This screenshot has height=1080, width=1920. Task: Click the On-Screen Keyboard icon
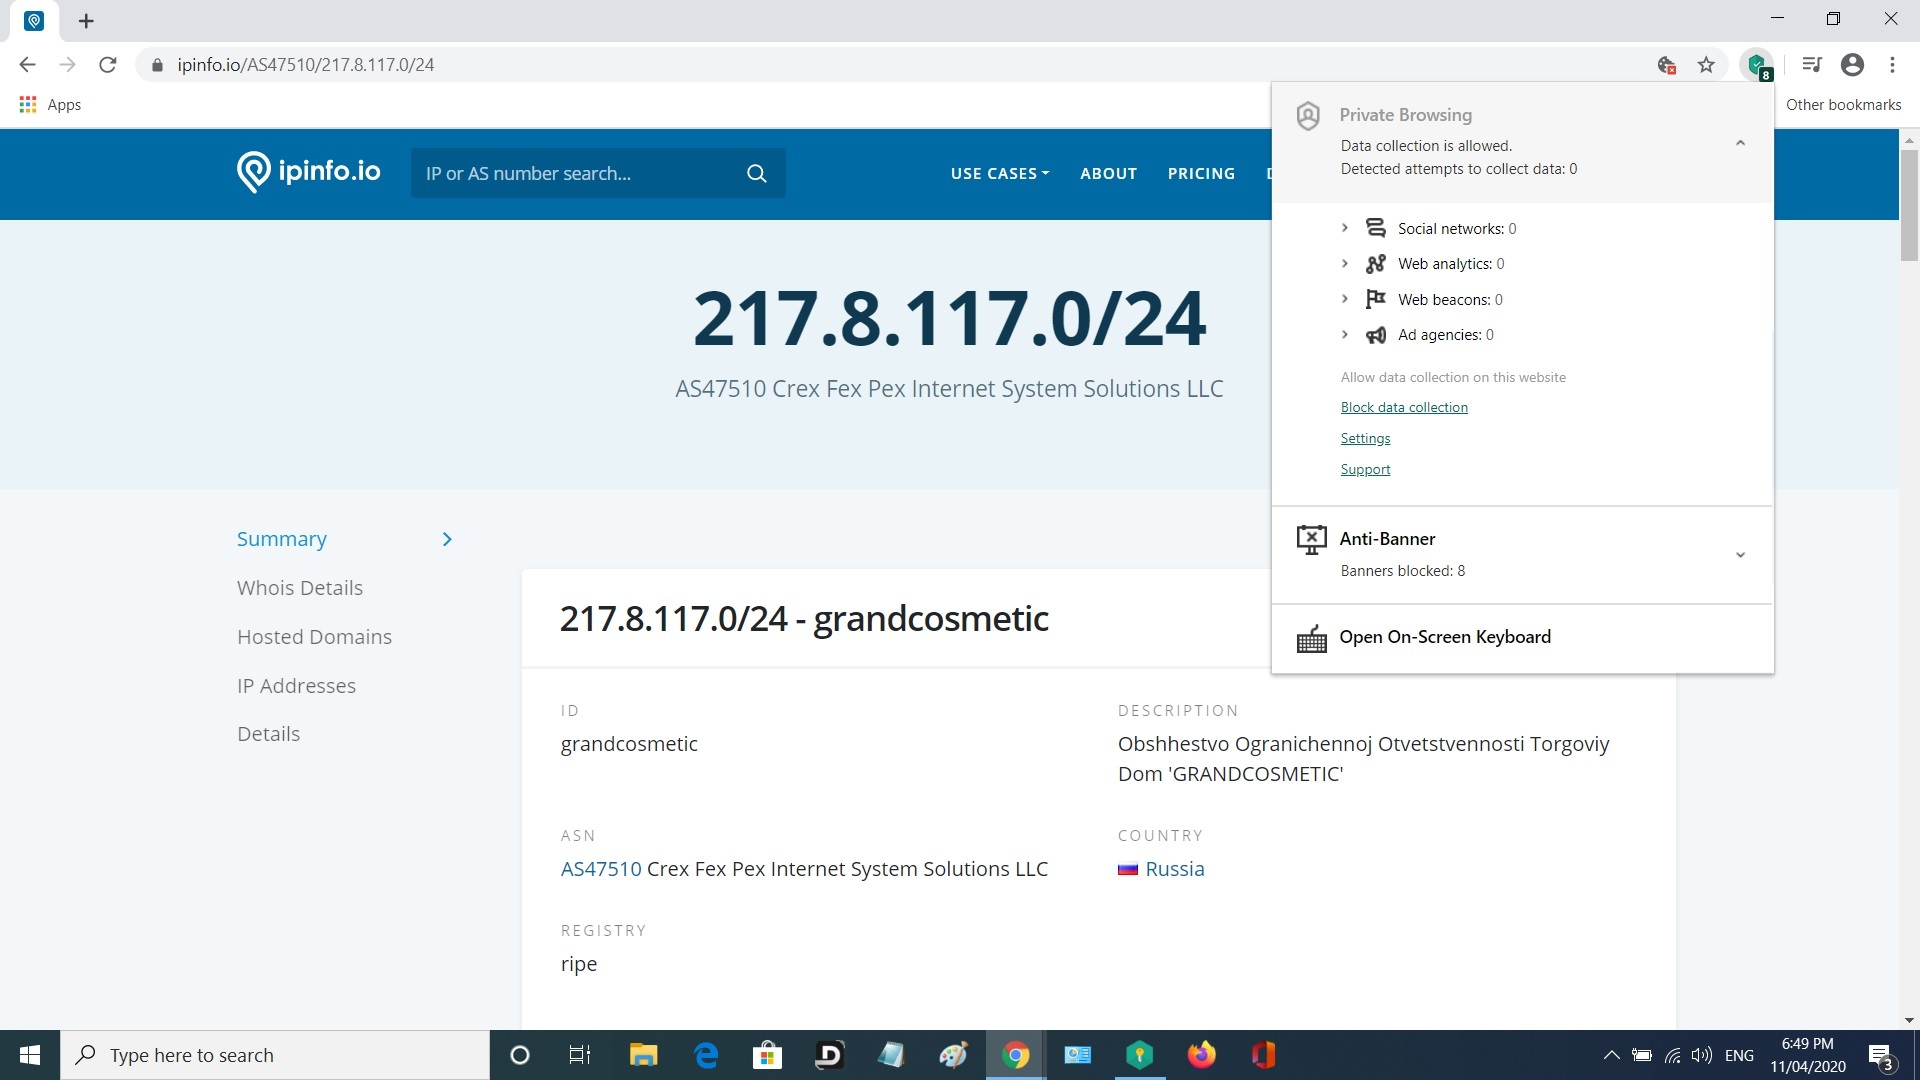(x=1311, y=638)
